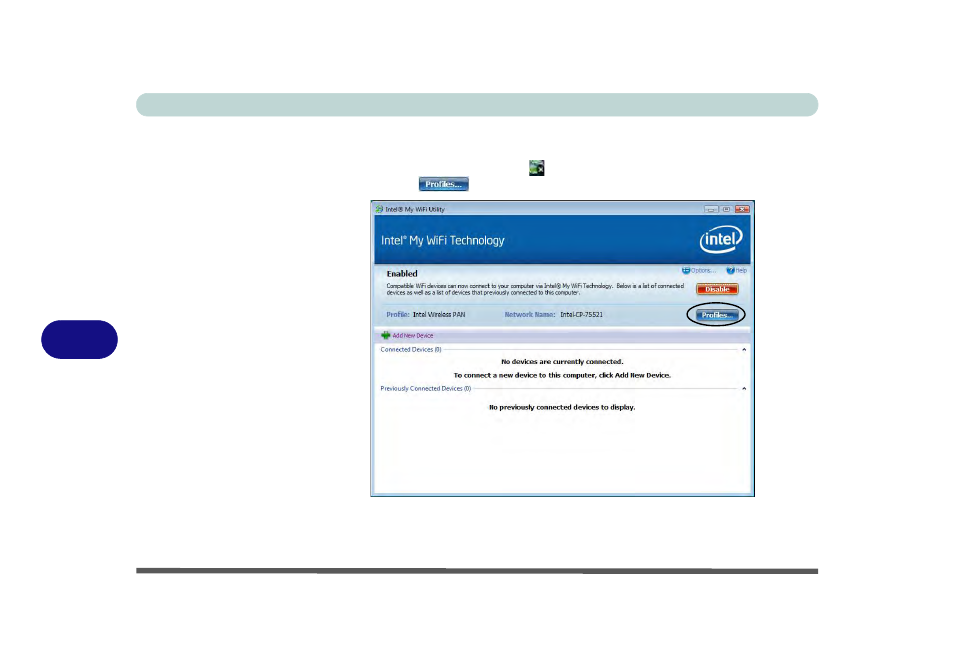The height and width of the screenshot is (672, 954).
Task: Click the 'Intel My WiFi Technology' banner title
Action: (442, 241)
